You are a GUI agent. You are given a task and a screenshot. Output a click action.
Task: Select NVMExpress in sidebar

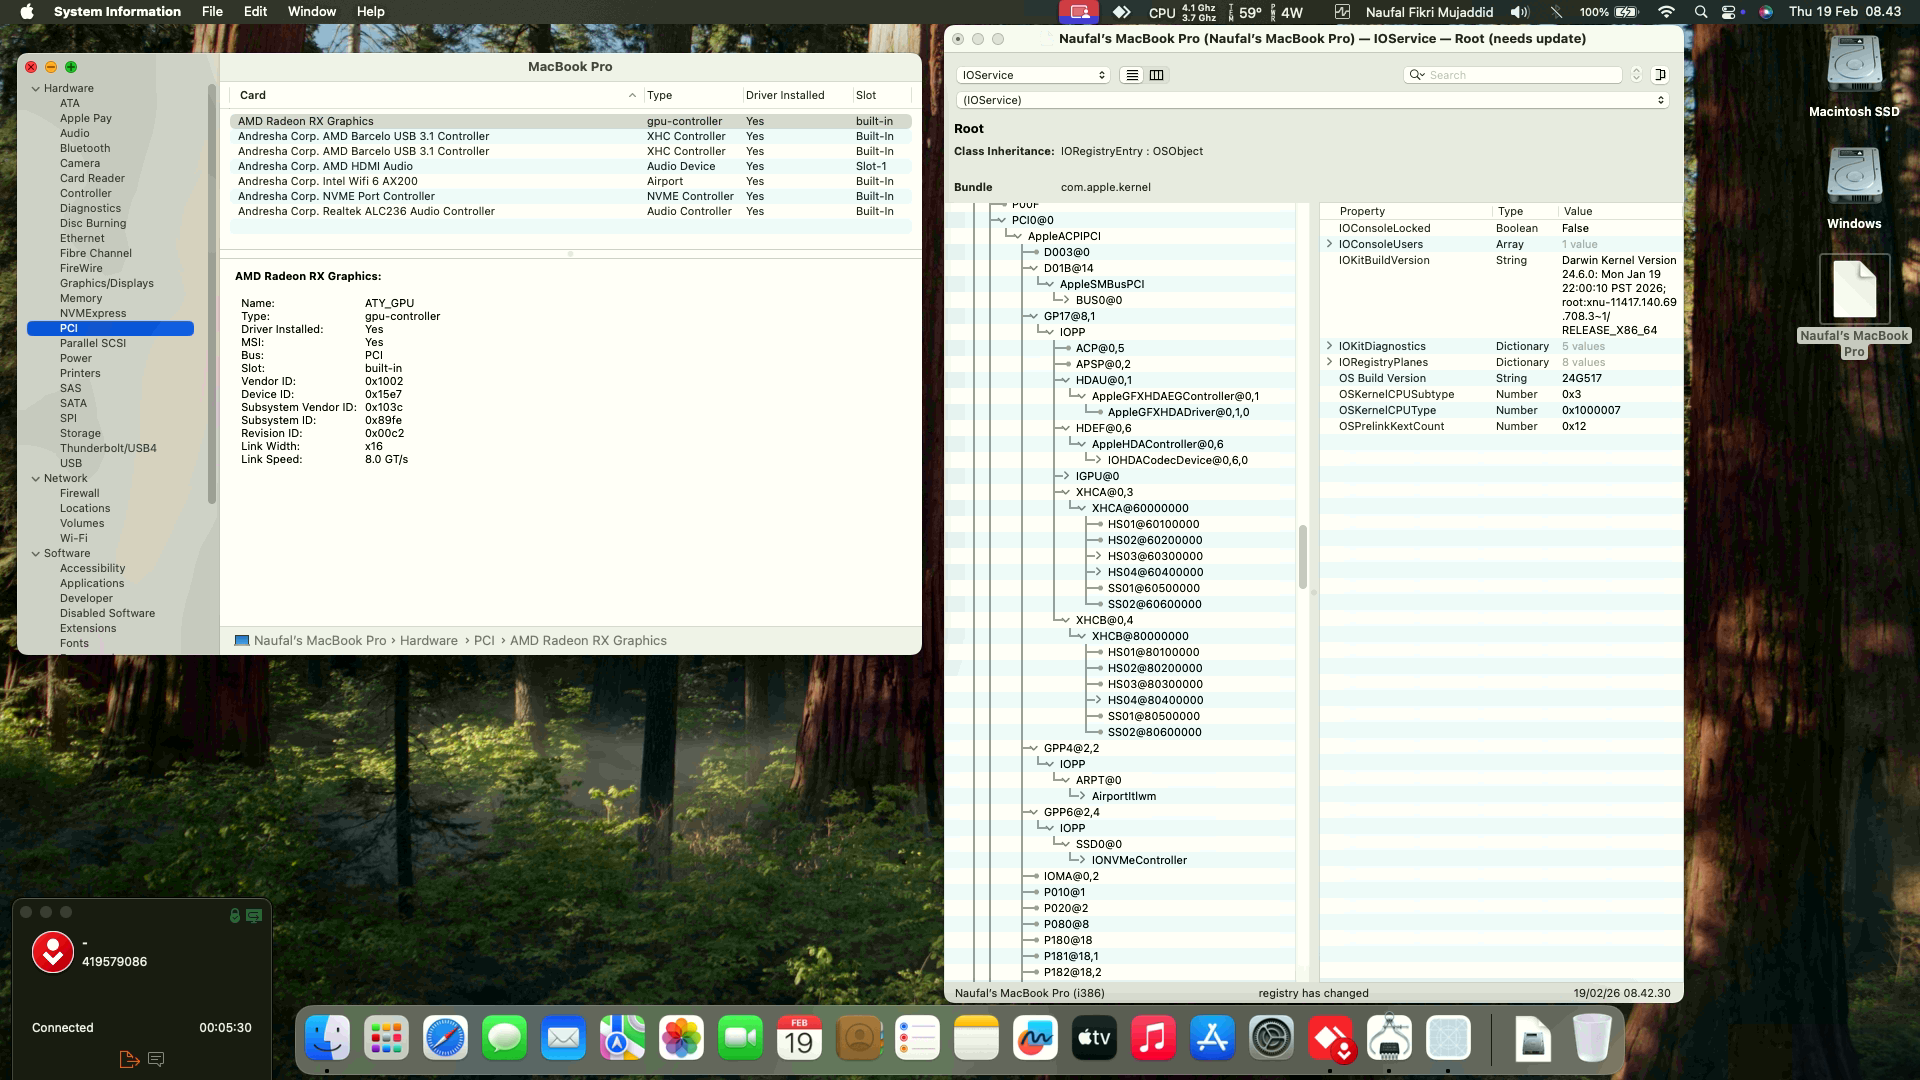93,313
